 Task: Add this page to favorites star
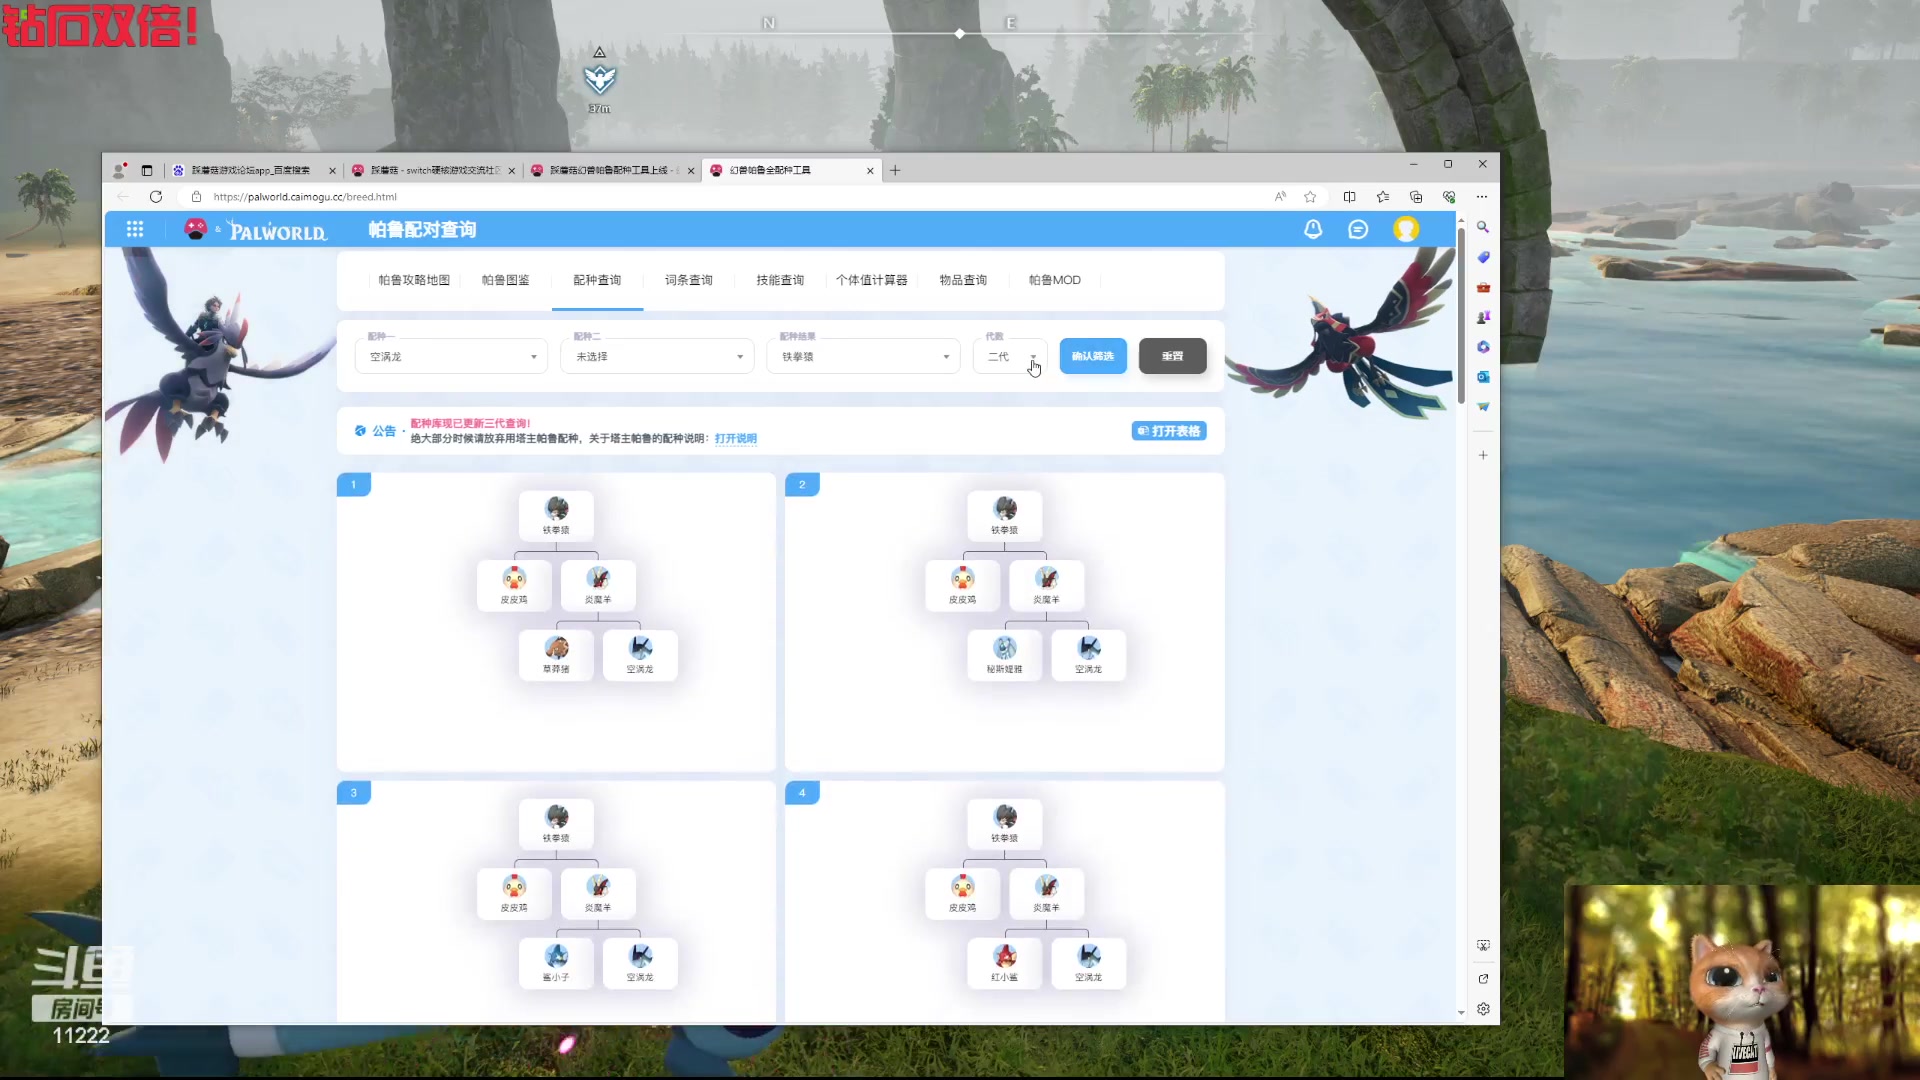click(1310, 197)
